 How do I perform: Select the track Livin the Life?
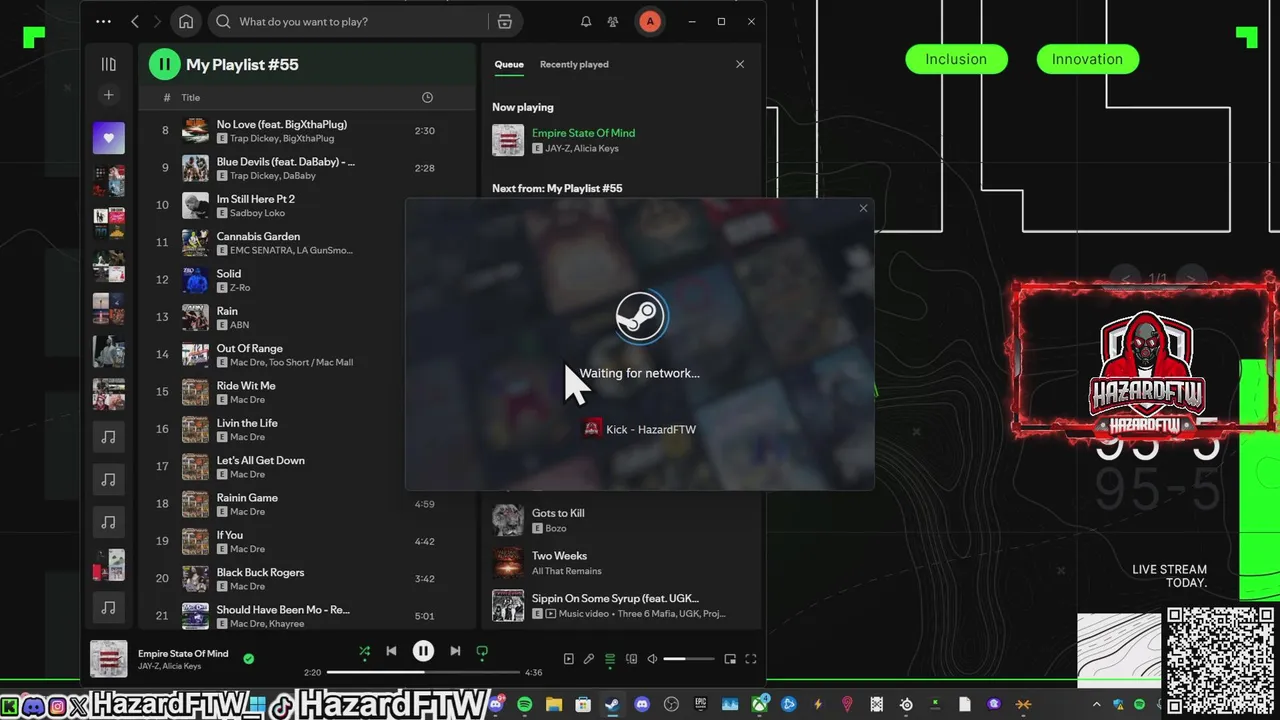pos(307,430)
